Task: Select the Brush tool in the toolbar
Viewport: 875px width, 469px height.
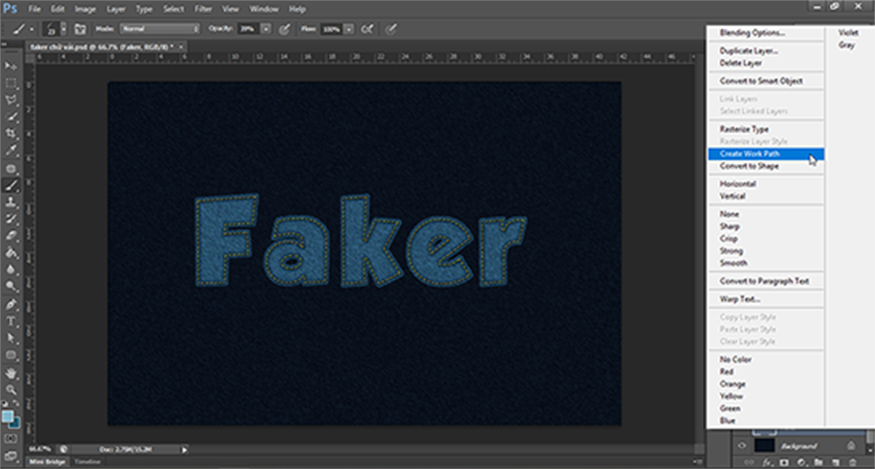Action: click(x=11, y=185)
